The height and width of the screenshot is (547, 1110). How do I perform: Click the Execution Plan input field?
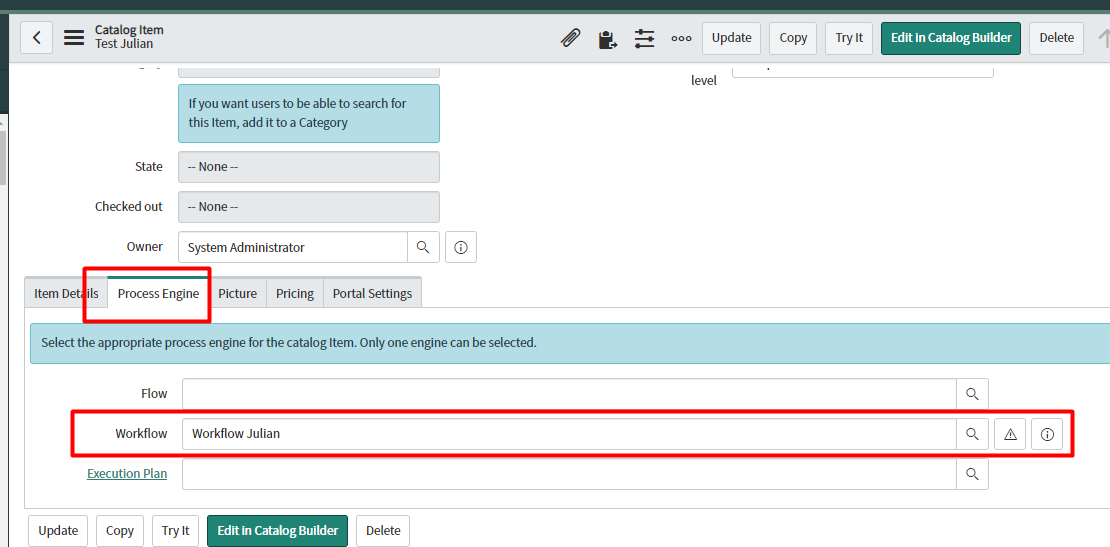[x=569, y=473]
